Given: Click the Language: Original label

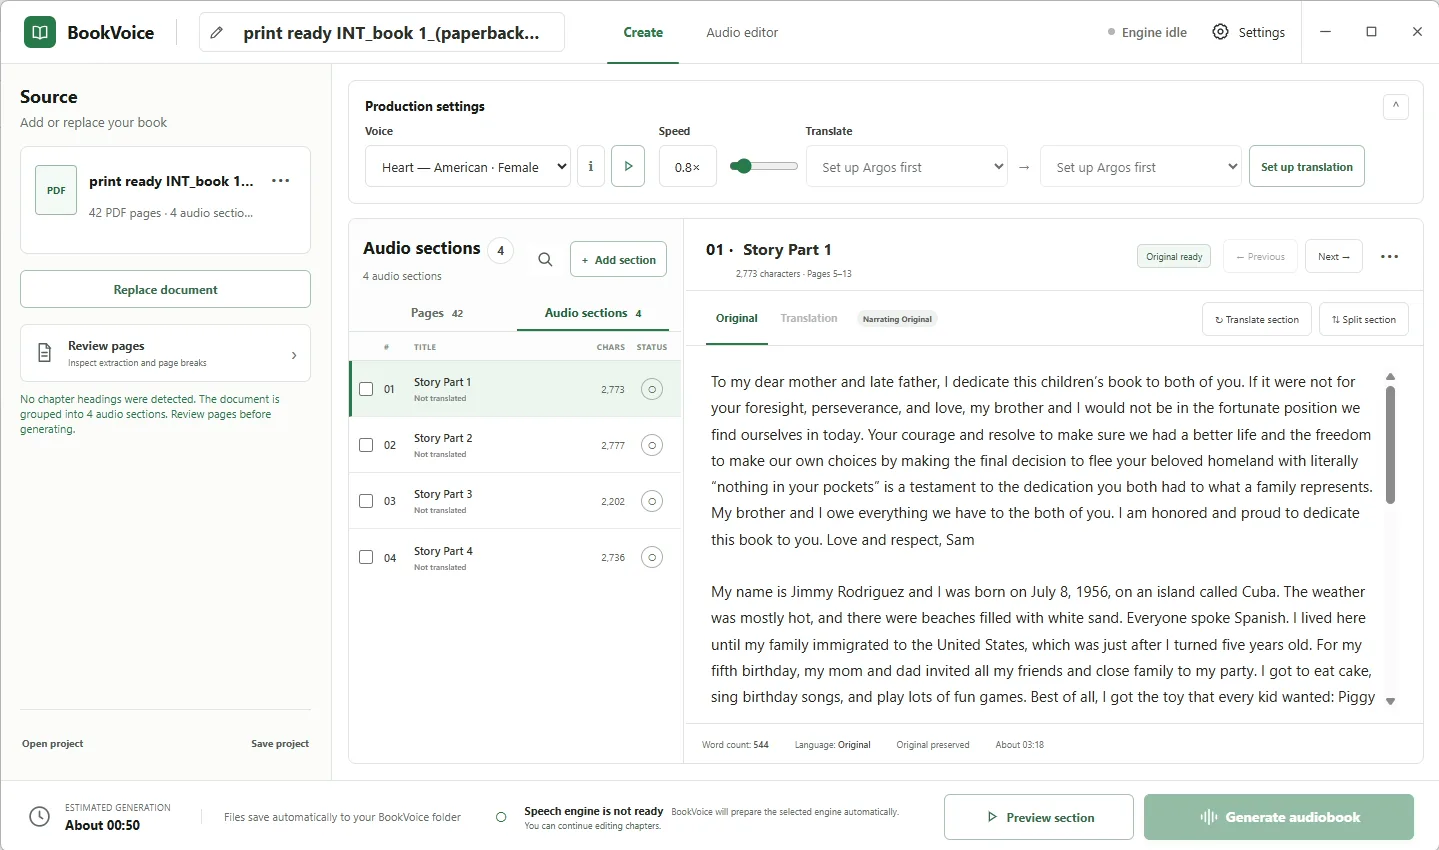Looking at the screenshot, I should 832,745.
